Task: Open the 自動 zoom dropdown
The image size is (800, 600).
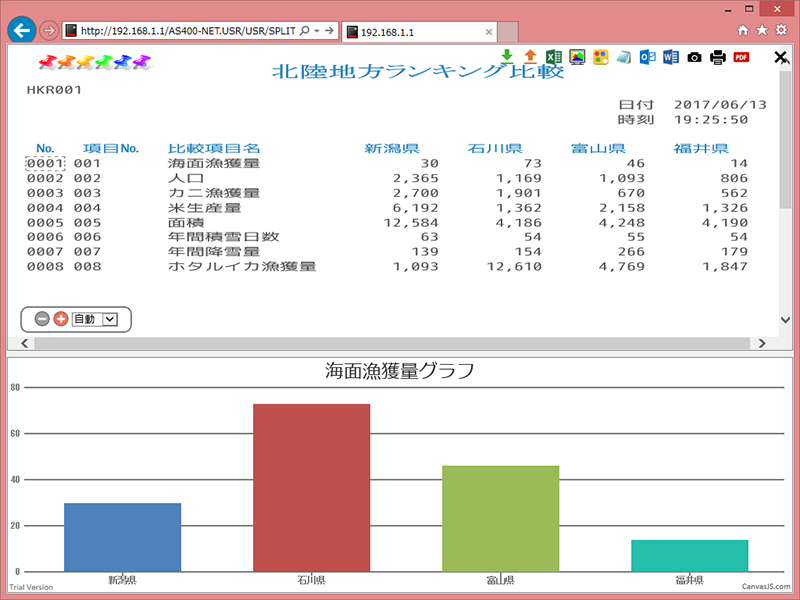Action: (x=94, y=319)
